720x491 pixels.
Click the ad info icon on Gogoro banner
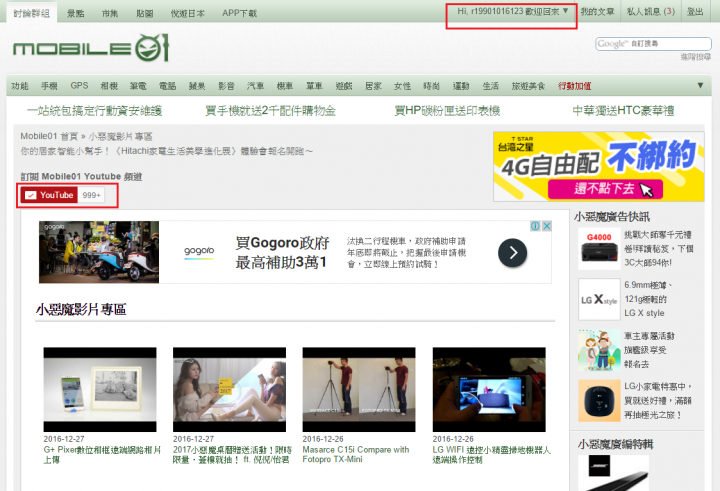535,226
